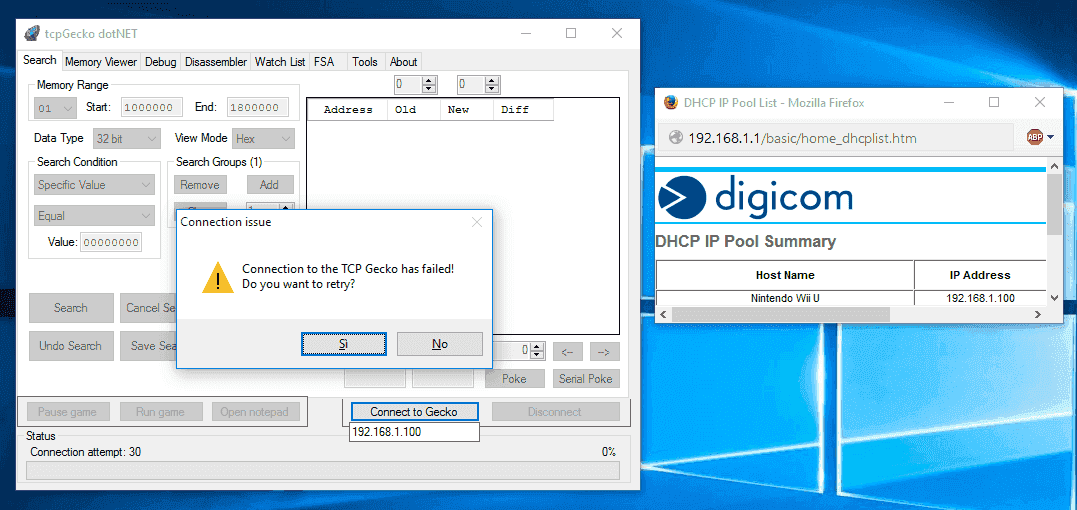
Task: Click Sì to retry the connection
Action: (343, 344)
